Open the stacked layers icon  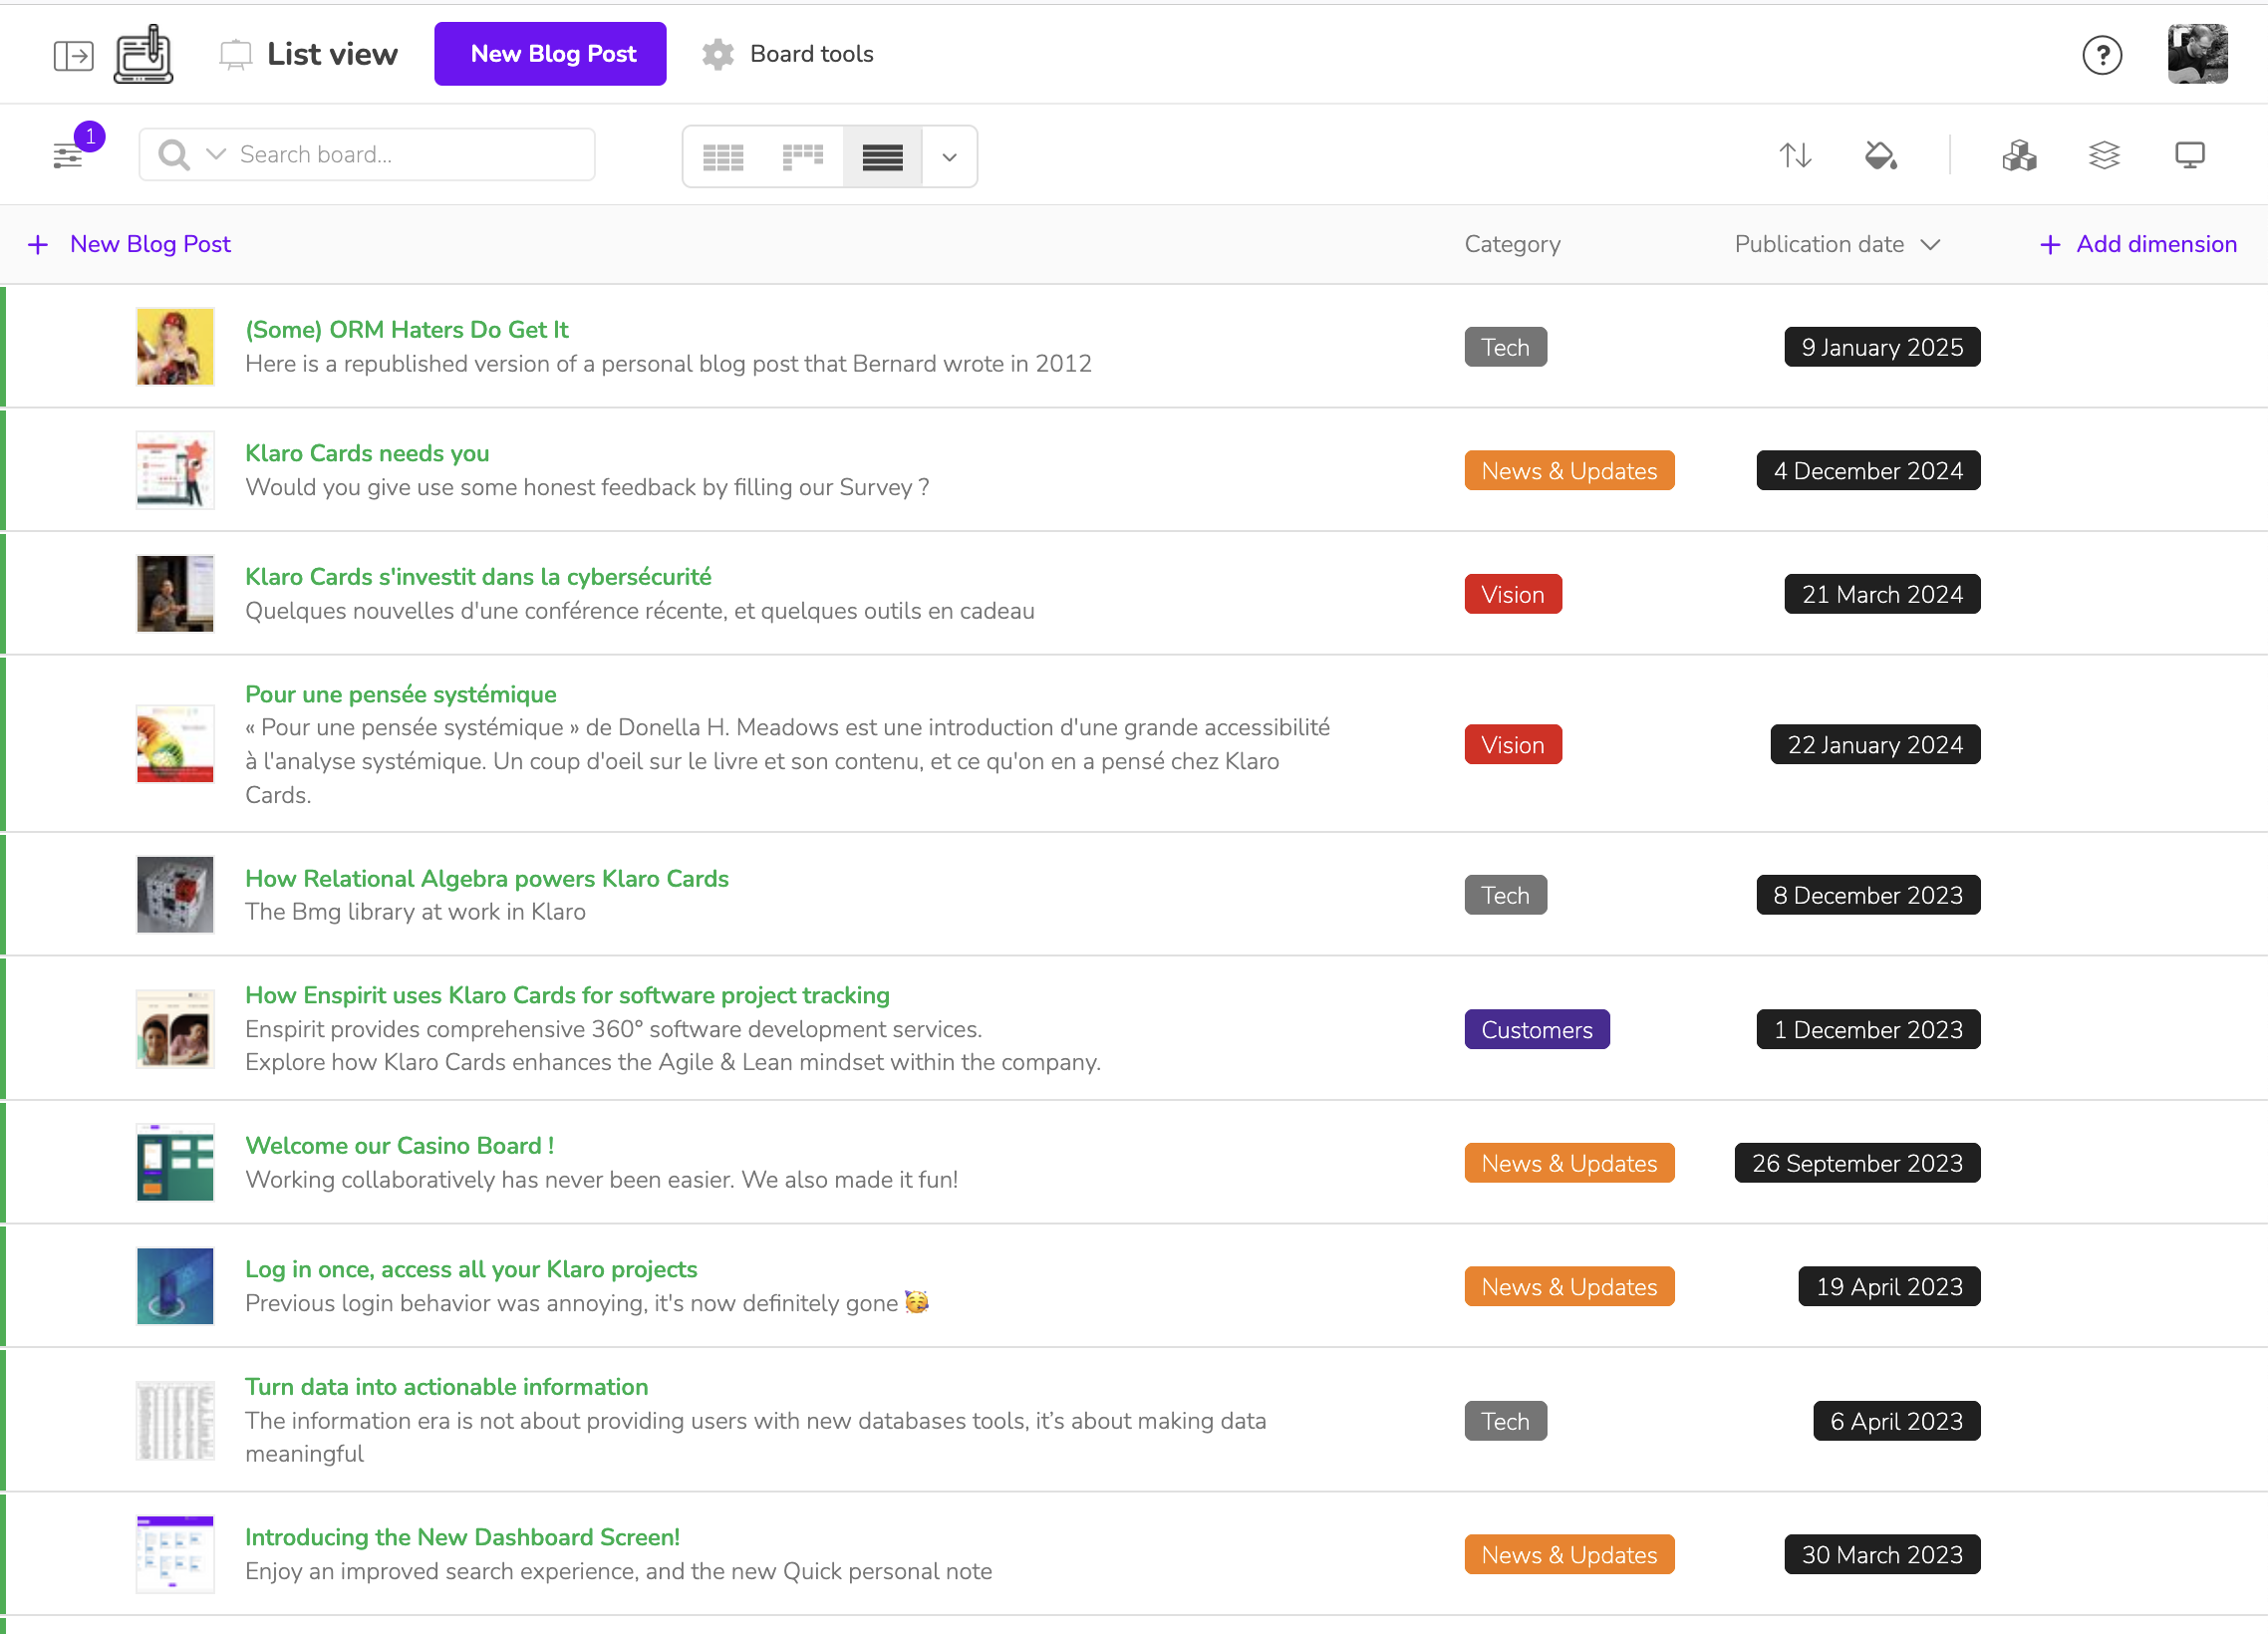[2104, 155]
